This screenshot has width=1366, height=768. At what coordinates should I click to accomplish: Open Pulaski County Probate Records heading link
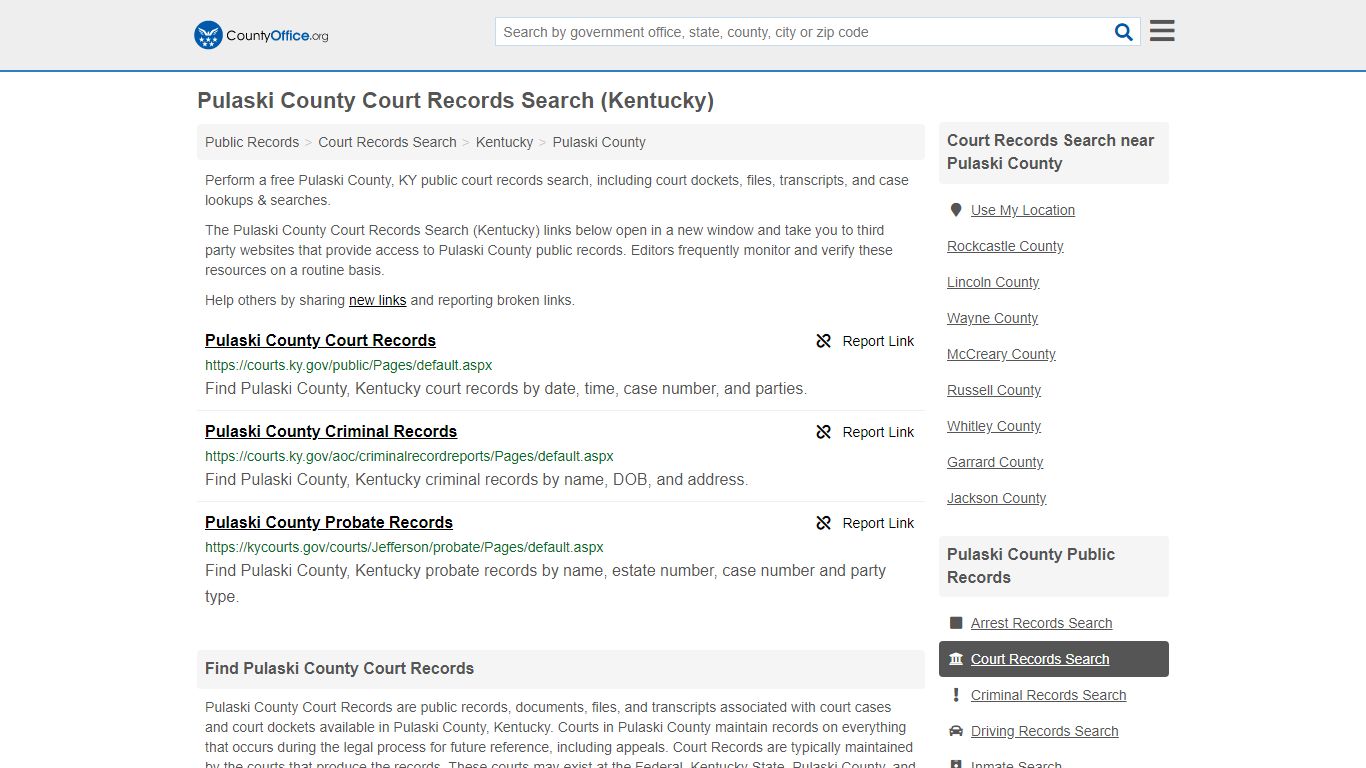[329, 522]
